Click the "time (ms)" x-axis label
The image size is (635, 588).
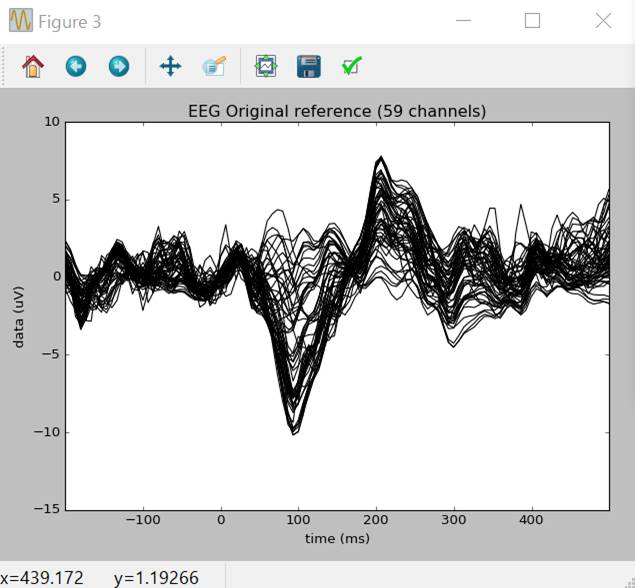click(337, 539)
